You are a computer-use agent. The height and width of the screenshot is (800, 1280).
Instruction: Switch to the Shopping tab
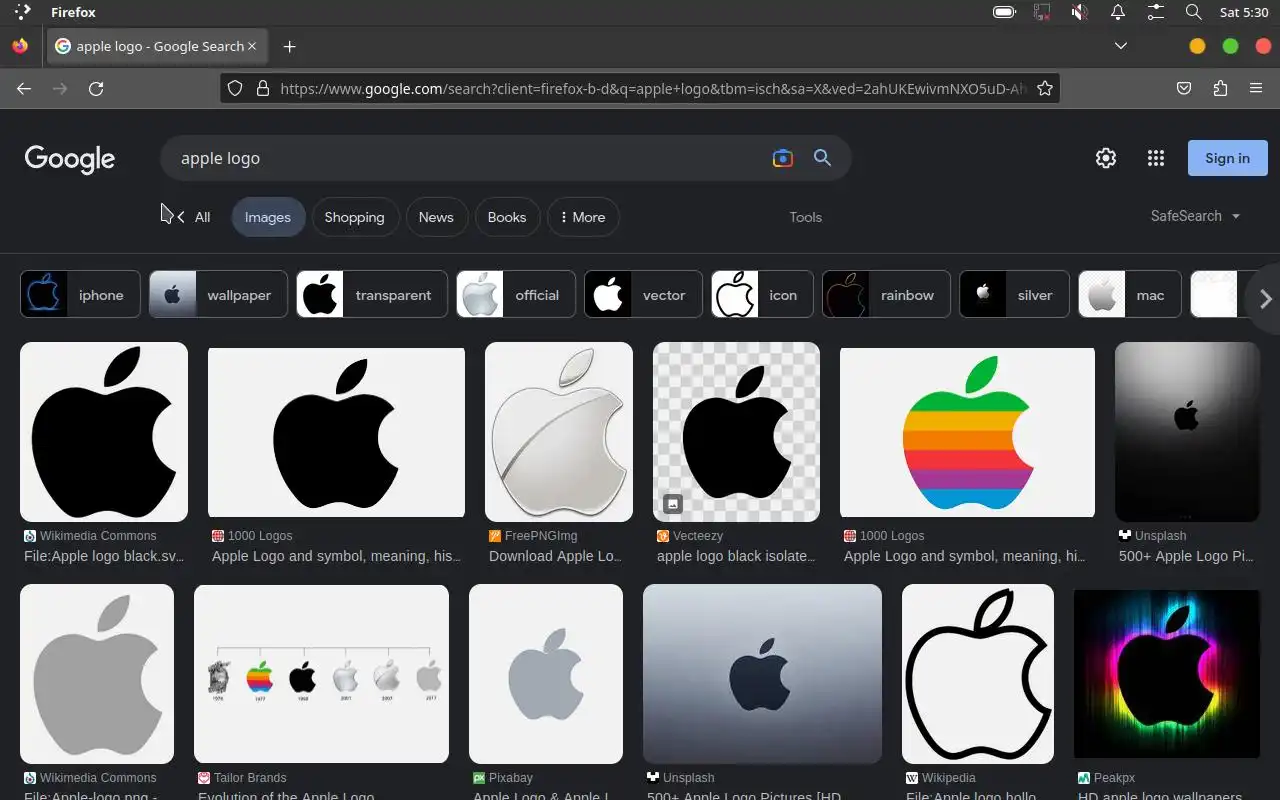coord(354,217)
